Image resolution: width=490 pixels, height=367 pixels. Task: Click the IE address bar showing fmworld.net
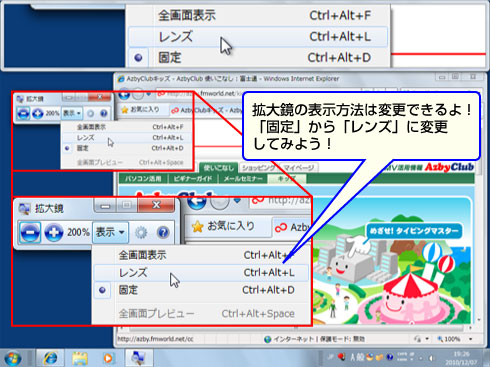coord(200,94)
